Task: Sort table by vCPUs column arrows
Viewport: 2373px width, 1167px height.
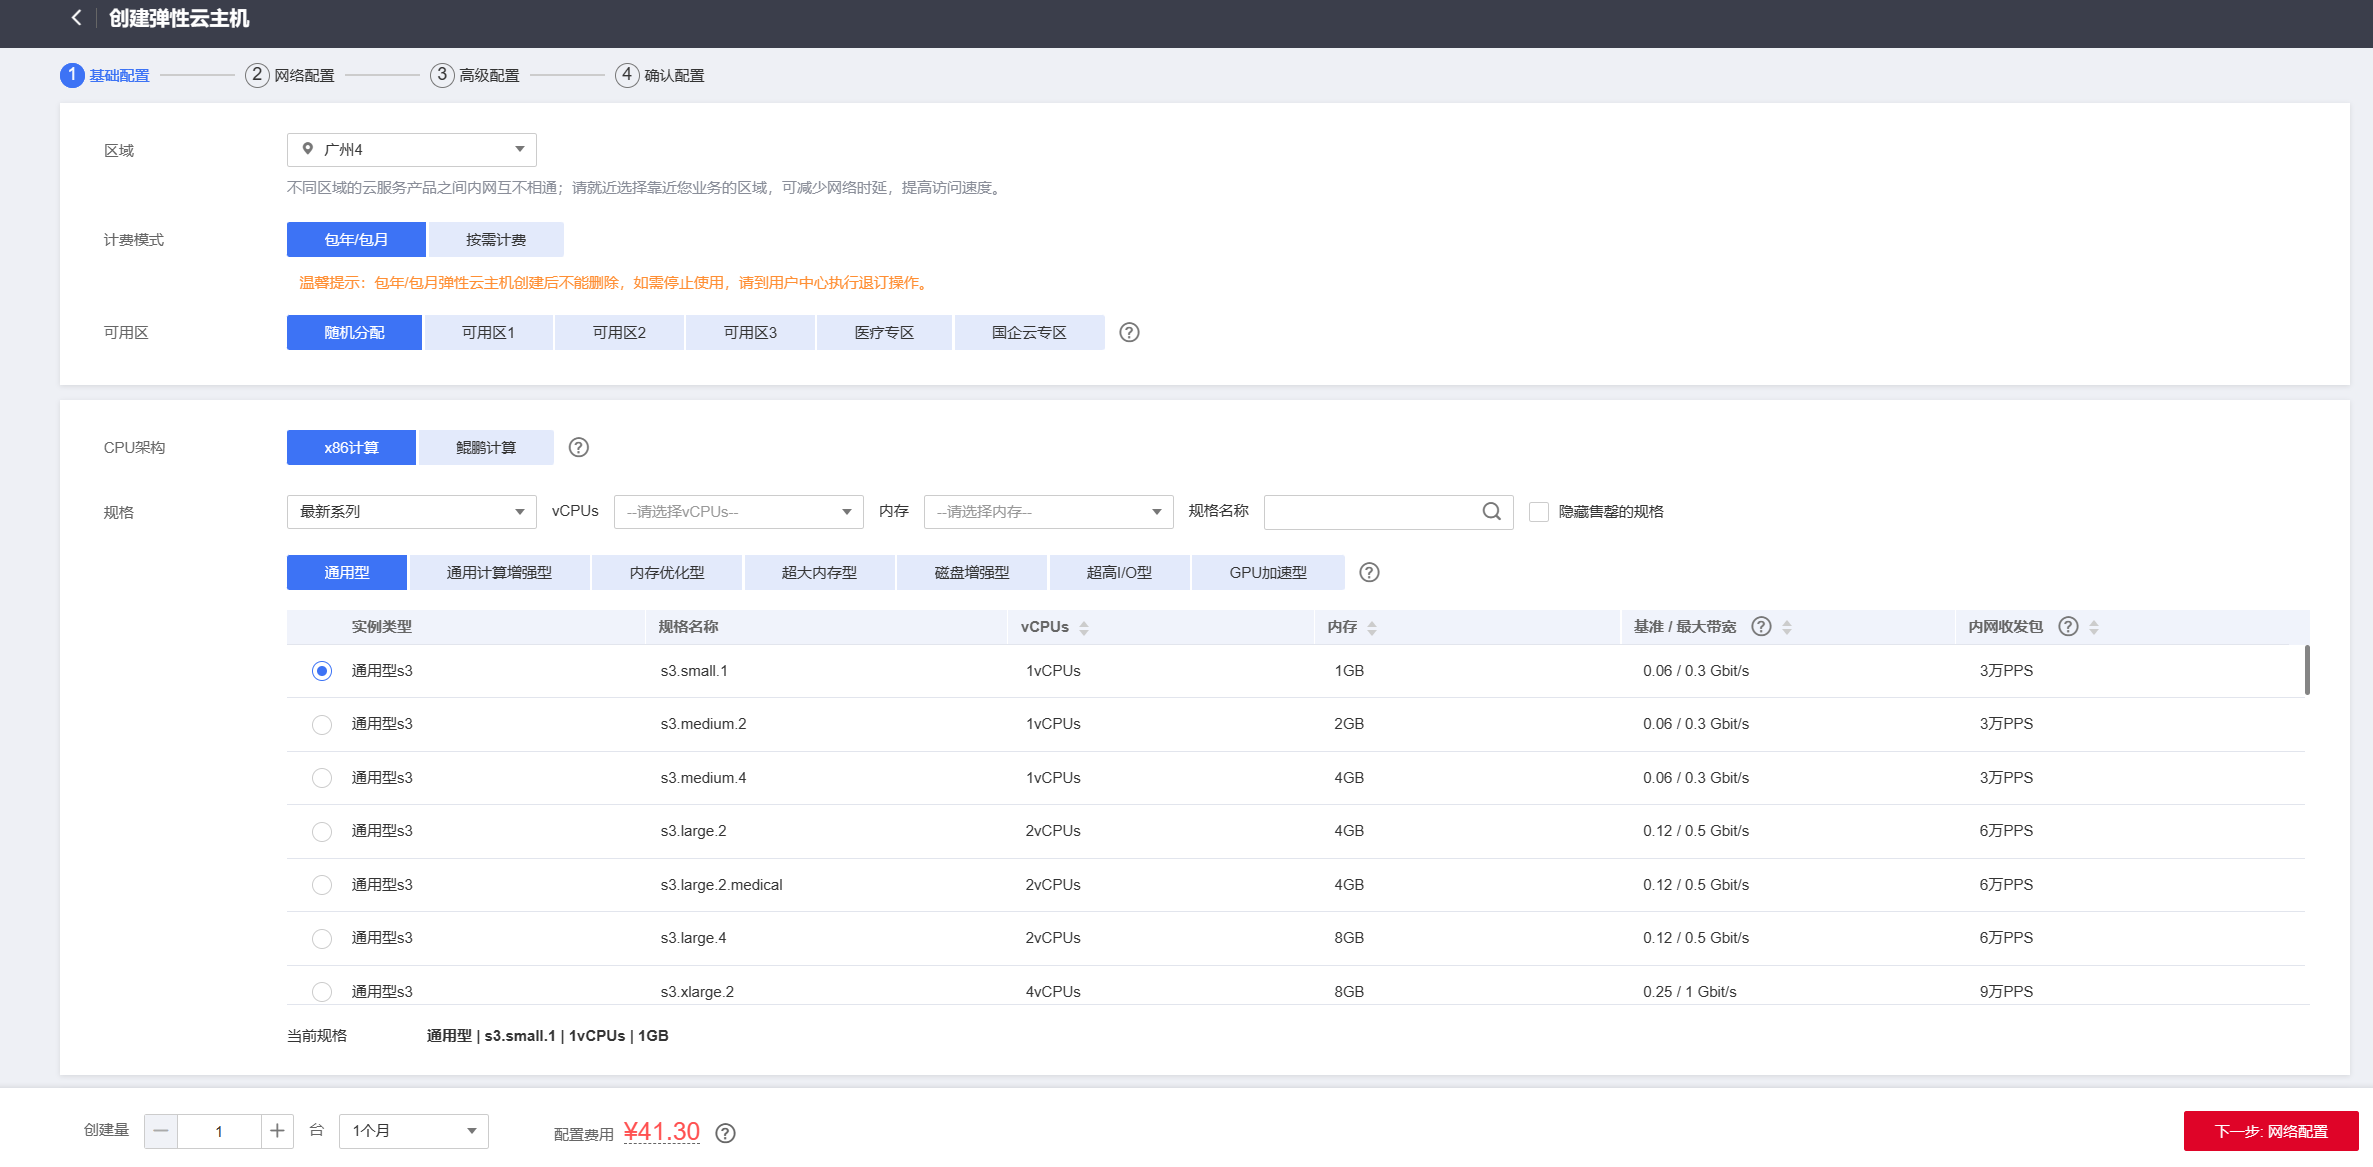Action: point(1084,627)
